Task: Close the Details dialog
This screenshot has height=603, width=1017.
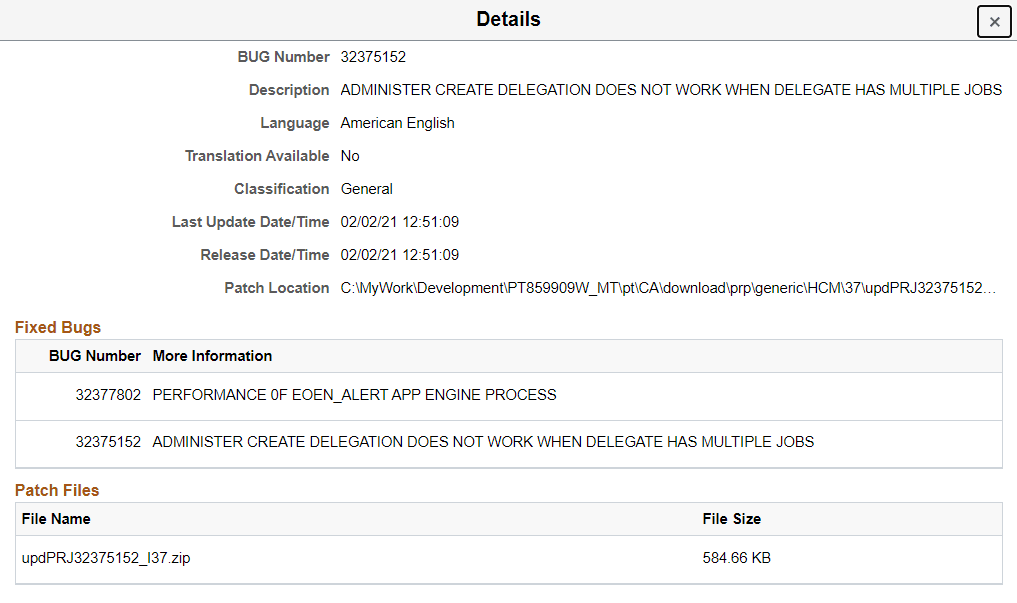Action: pyautogui.click(x=993, y=21)
